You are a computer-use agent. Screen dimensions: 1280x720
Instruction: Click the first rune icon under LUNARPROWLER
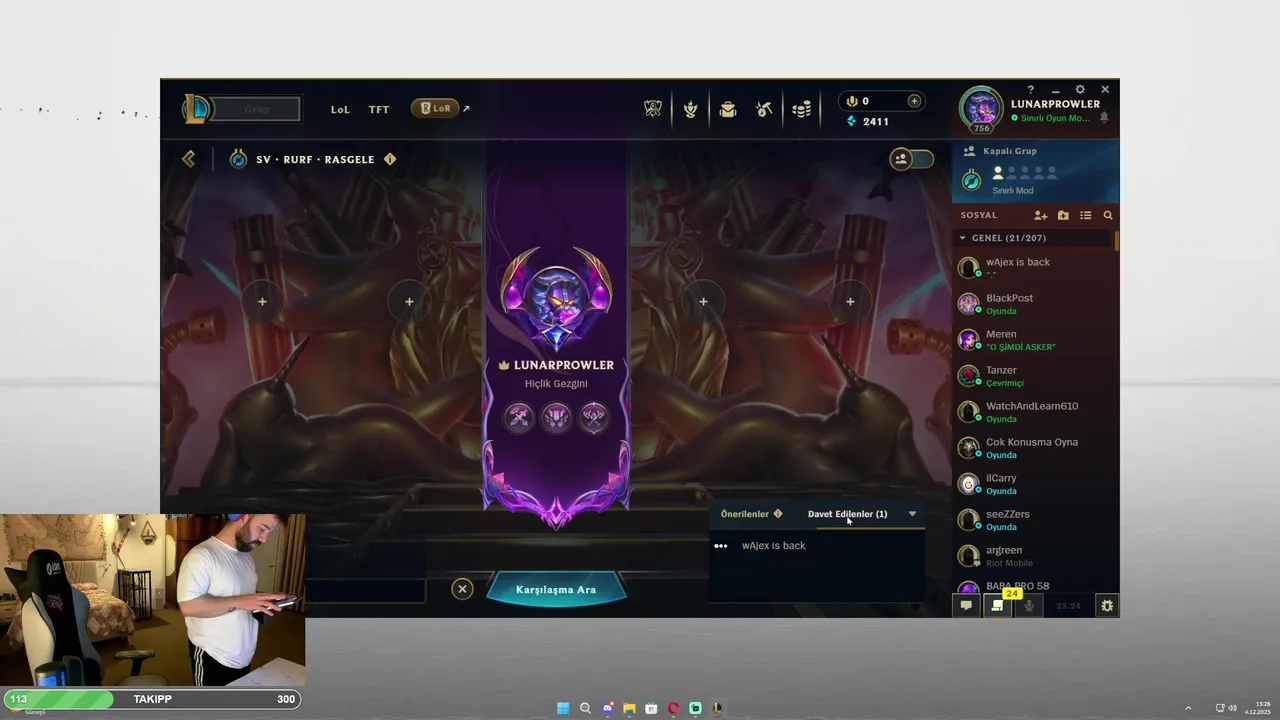pyautogui.click(x=518, y=417)
